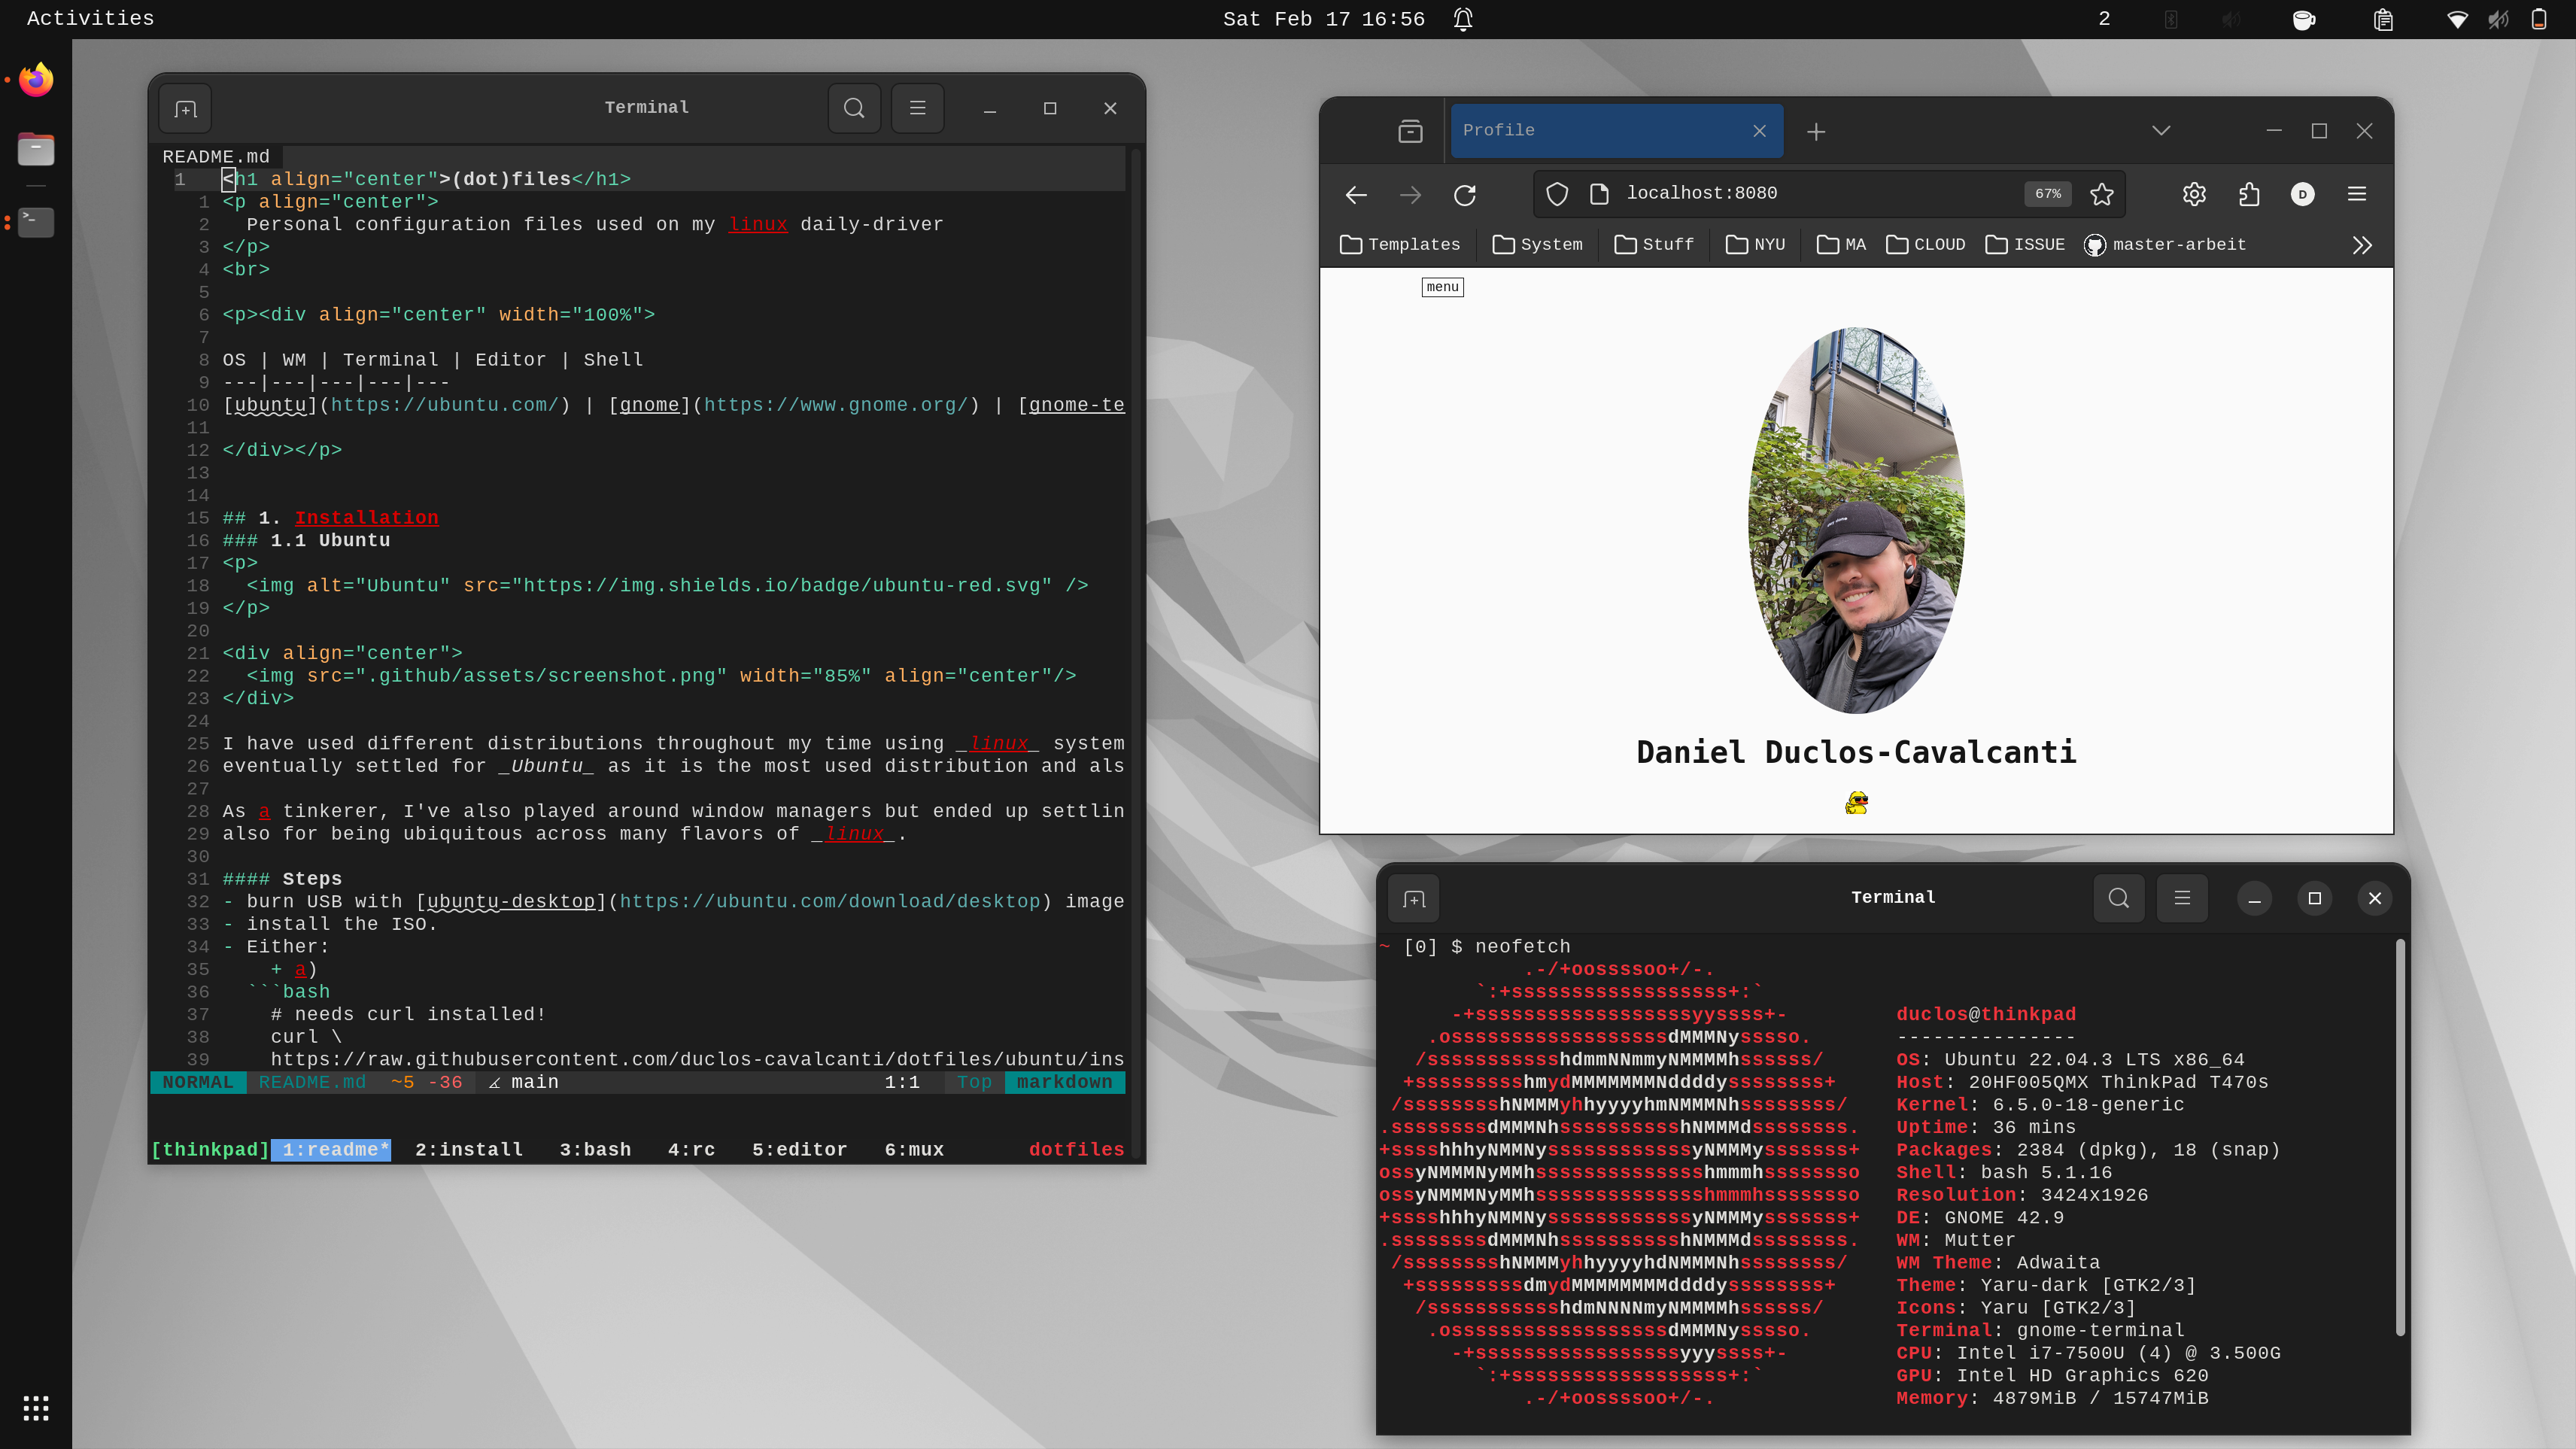Click the Firefox reload page icon

(1465, 195)
